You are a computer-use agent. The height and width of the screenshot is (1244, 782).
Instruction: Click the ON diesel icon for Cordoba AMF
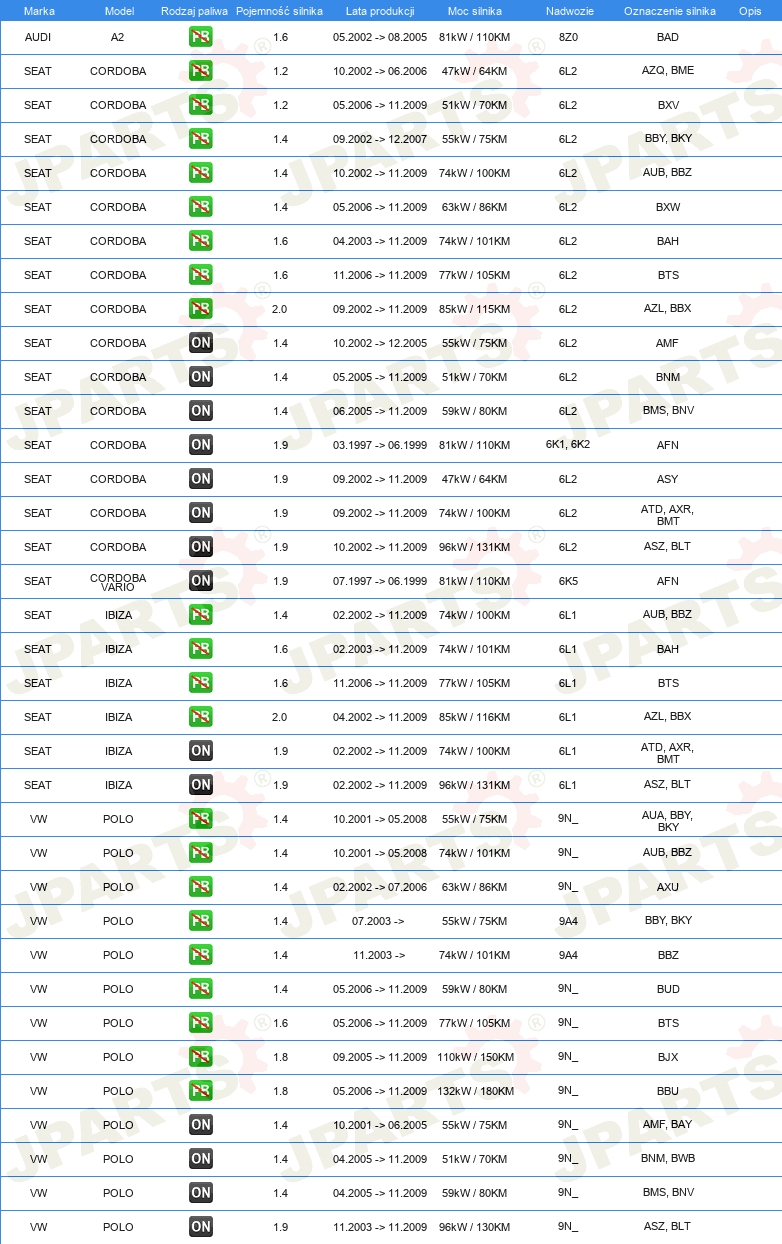(x=201, y=343)
